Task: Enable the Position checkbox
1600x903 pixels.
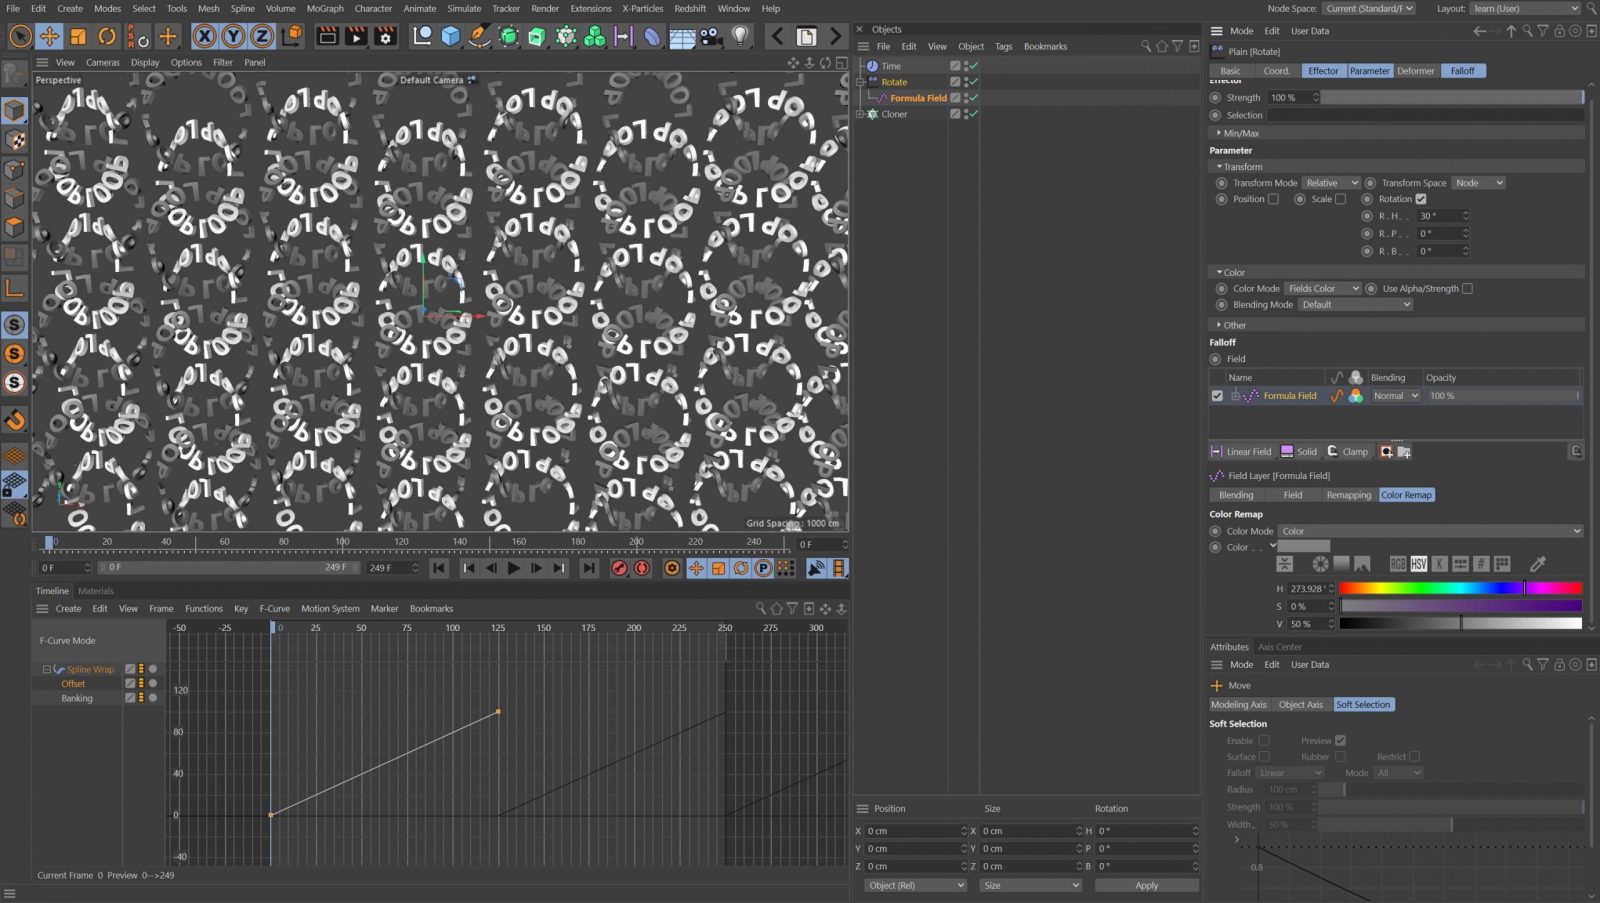Action: 1273,199
